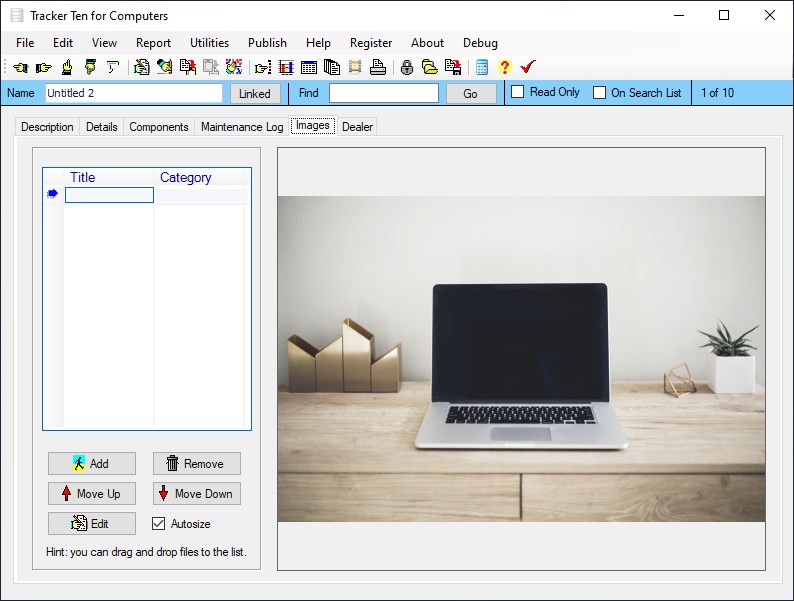Open the About menu
Screen dimensions: 794x601
tap(427, 43)
